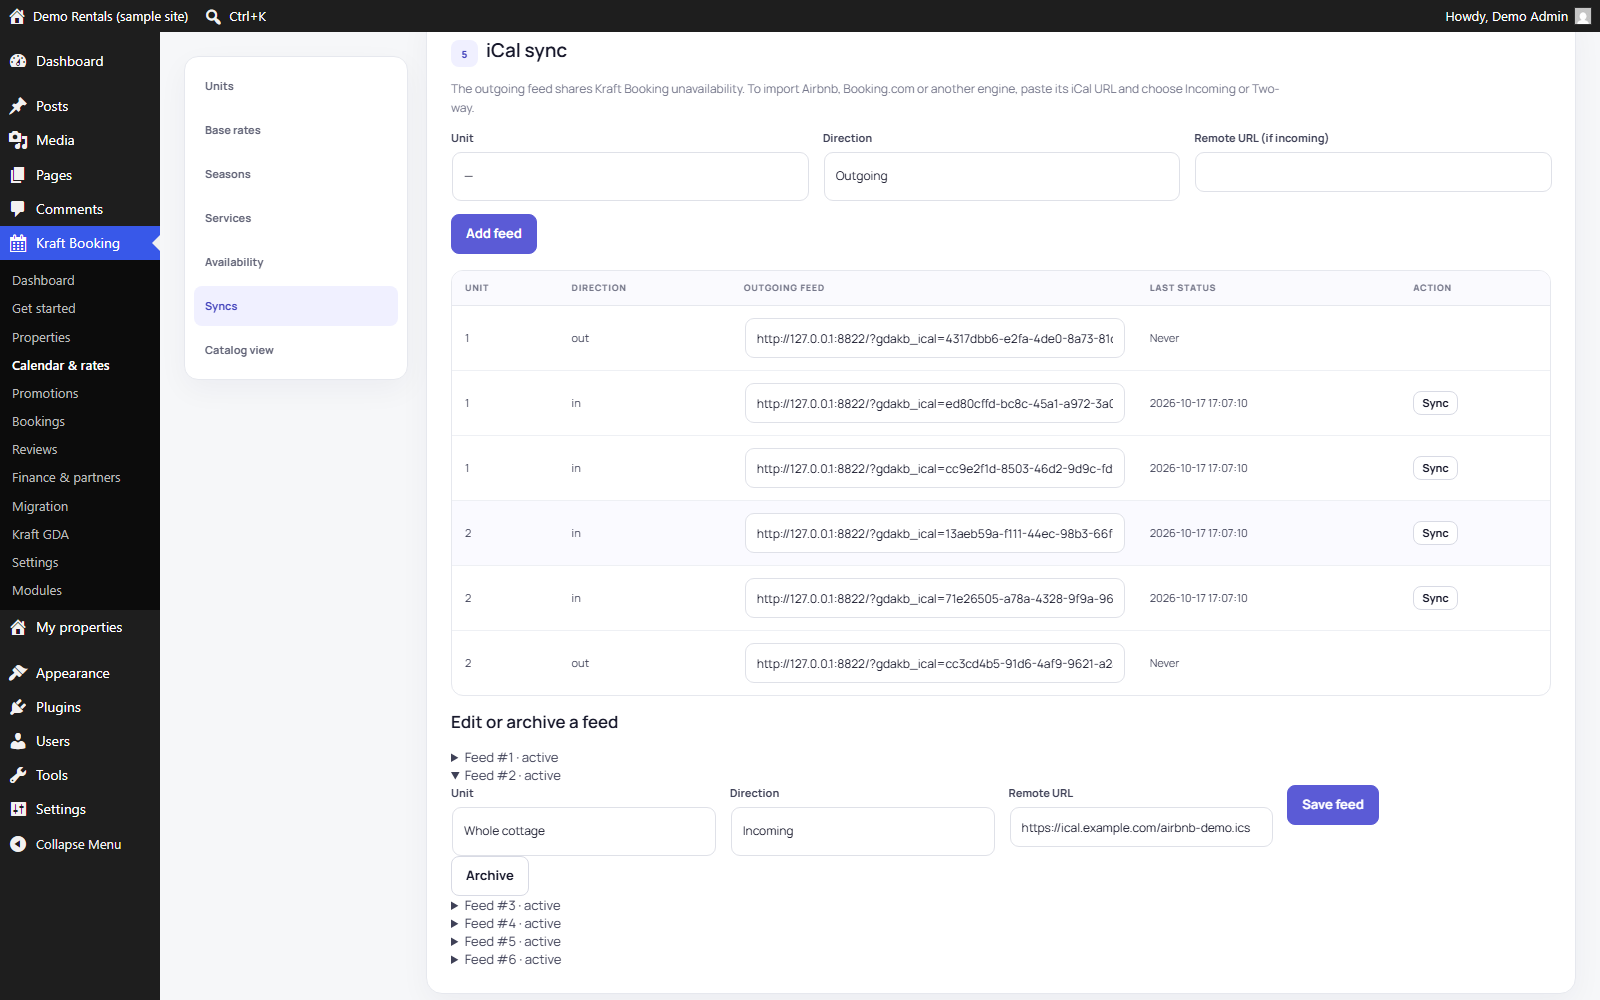This screenshot has height=1000, width=1600.
Task: Open the Direction dropdown showing Incoming
Action: point(862,831)
